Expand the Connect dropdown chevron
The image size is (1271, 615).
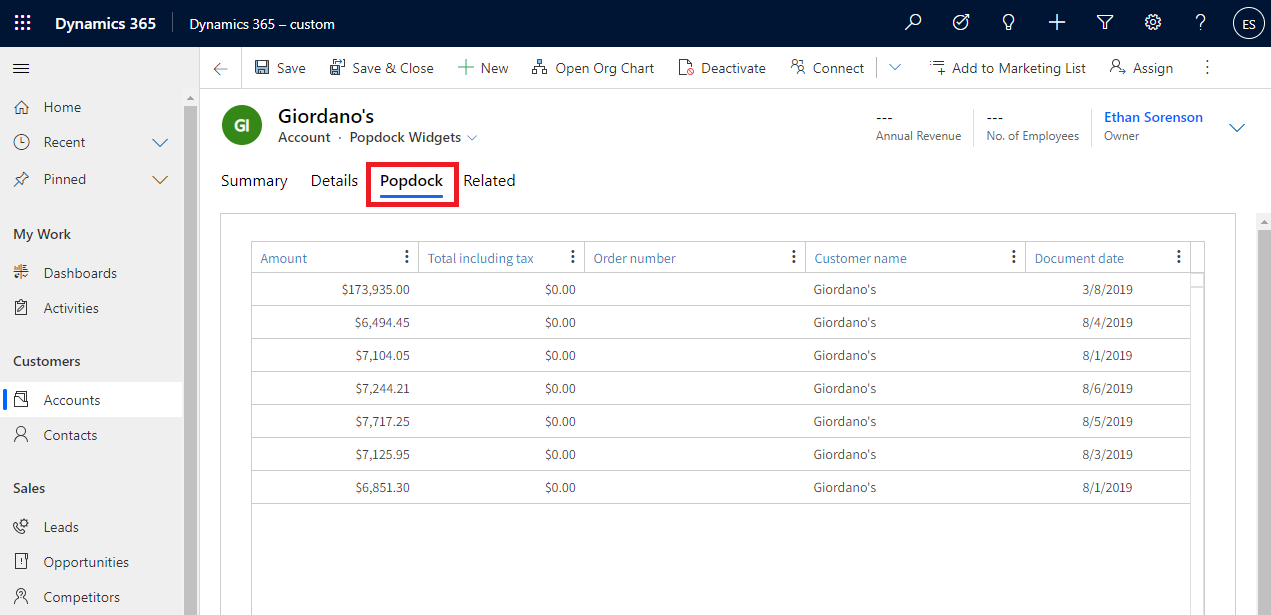895,68
